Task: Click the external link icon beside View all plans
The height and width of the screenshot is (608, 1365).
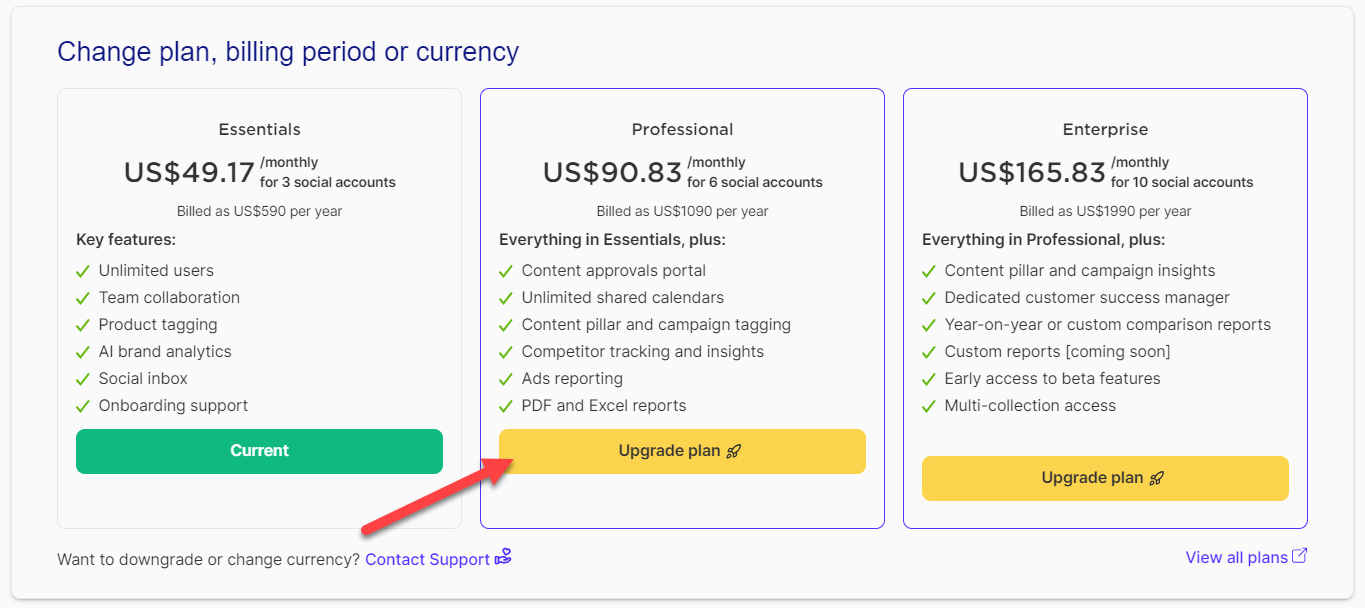Action: [x=1300, y=556]
